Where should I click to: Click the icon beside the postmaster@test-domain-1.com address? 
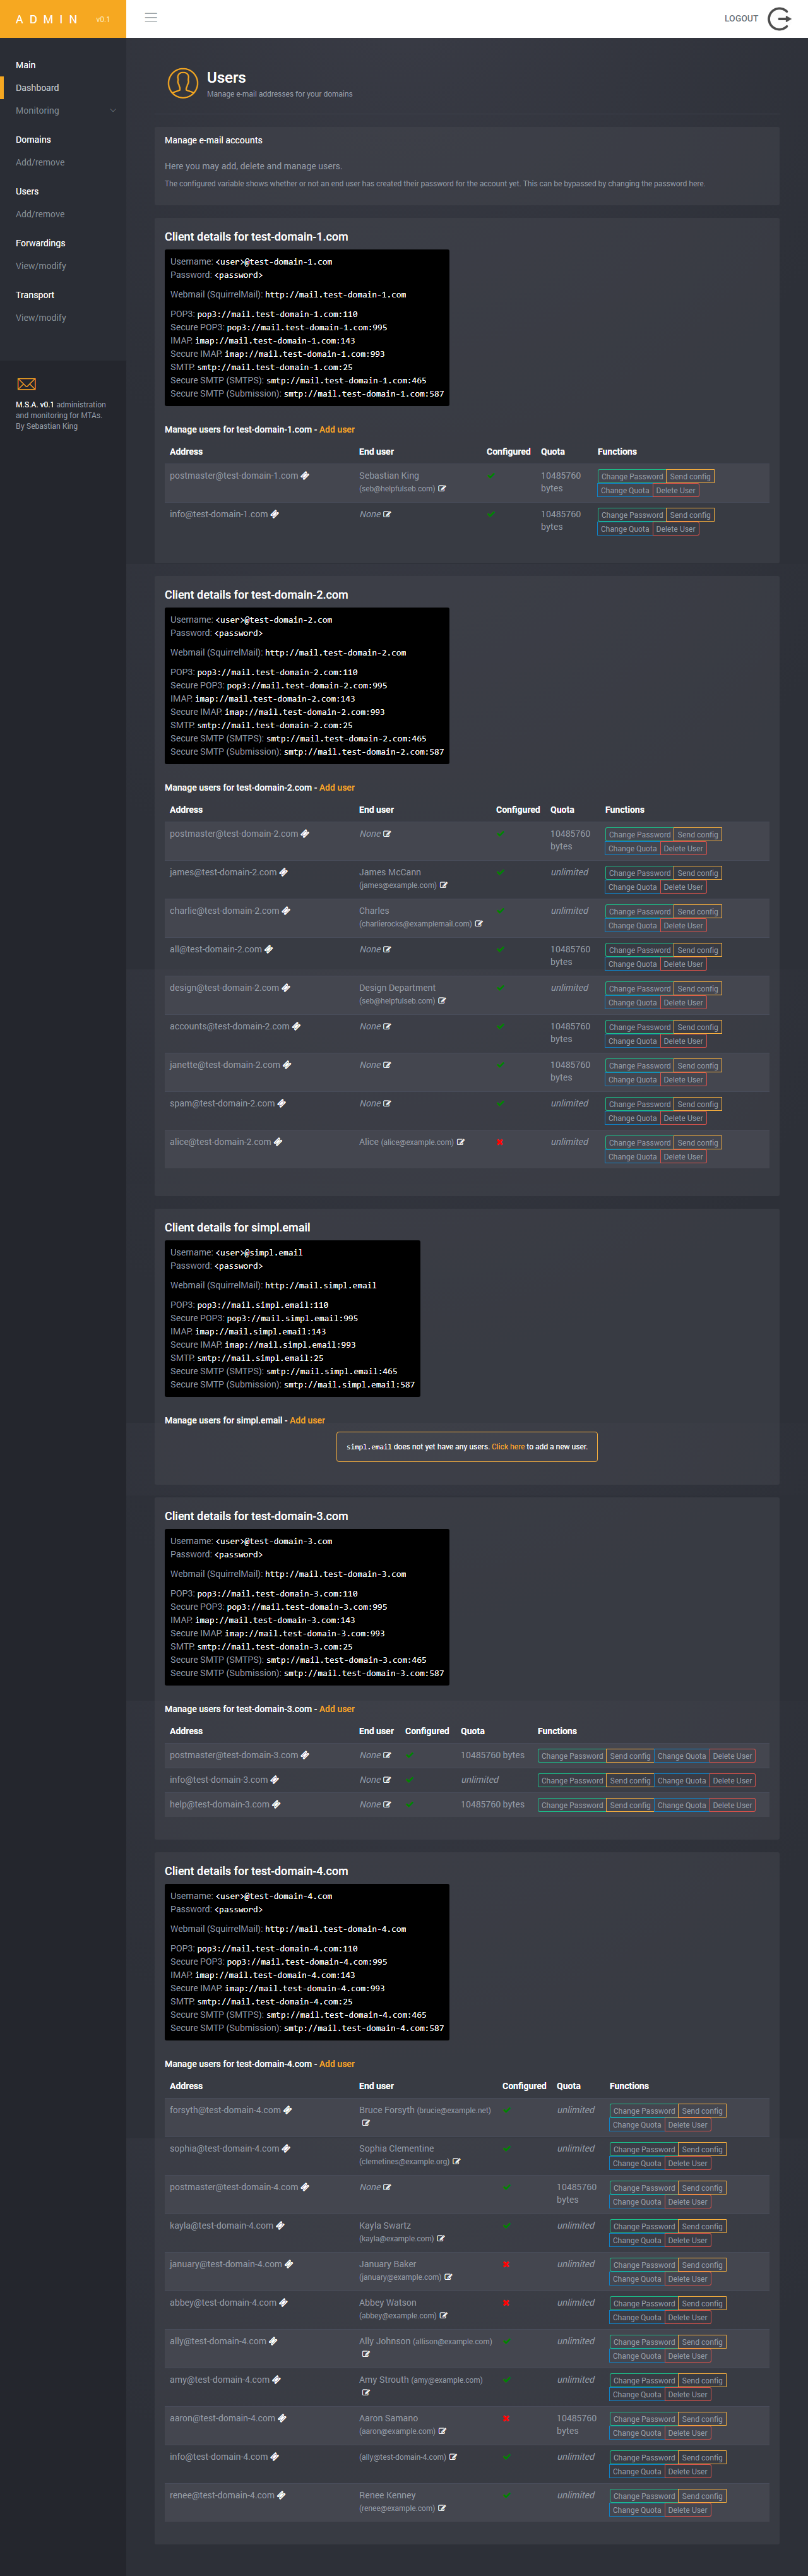coord(305,476)
